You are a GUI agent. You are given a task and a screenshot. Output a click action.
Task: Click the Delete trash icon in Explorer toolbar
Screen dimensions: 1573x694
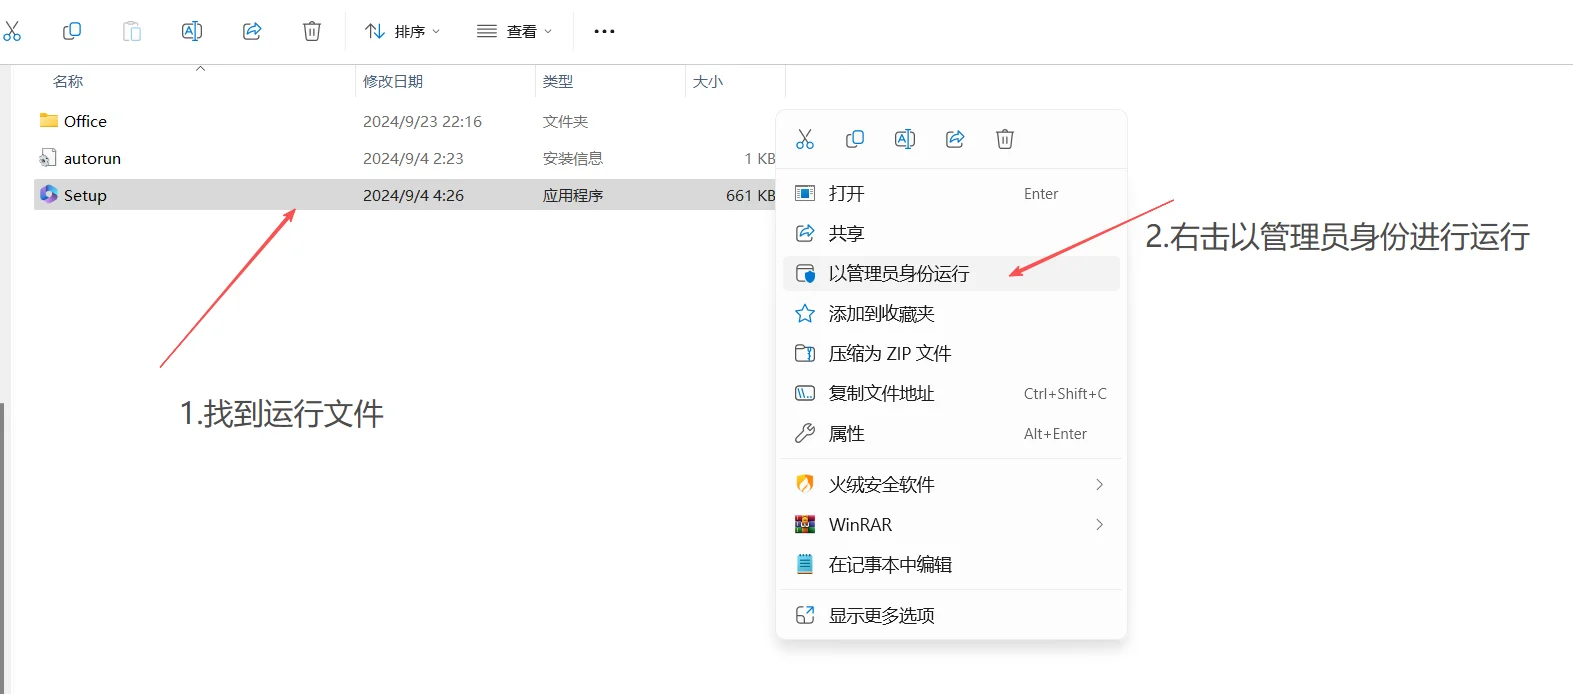[x=312, y=31]
